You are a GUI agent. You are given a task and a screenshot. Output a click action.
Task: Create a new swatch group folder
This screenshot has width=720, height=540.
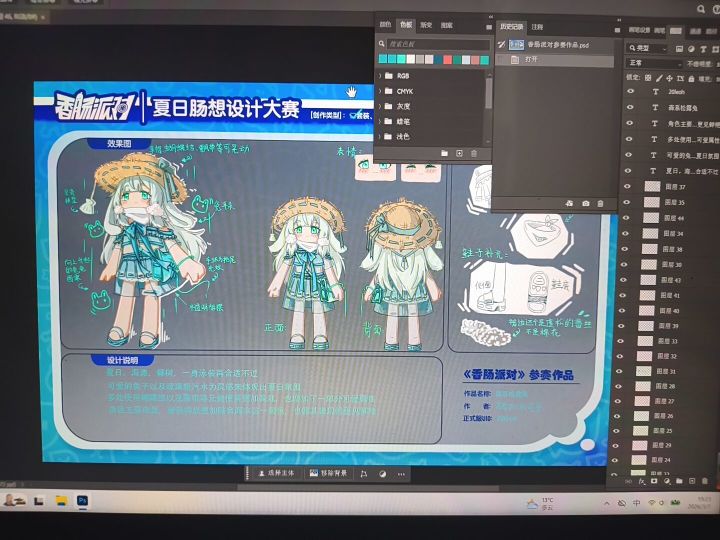[444, 153]
